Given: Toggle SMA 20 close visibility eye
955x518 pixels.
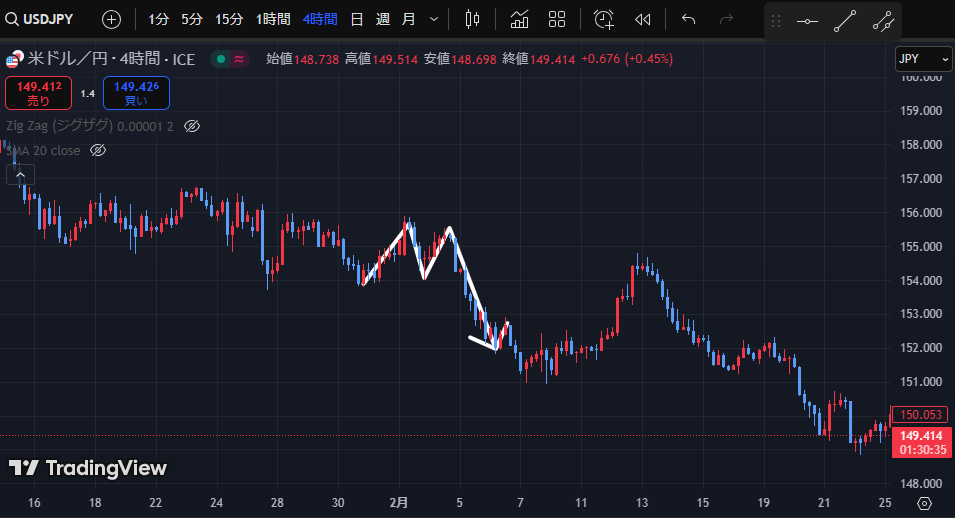Looking at the screenshot, I should point(98,150).
